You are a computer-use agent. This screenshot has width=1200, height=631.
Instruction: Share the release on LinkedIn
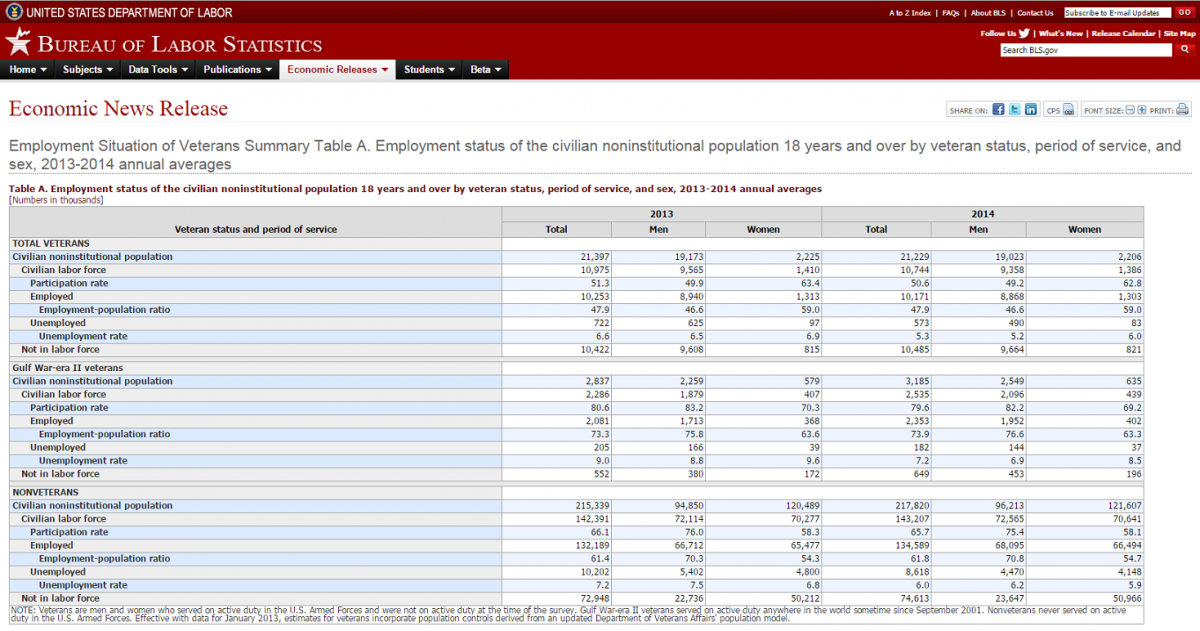point(1030,110)
